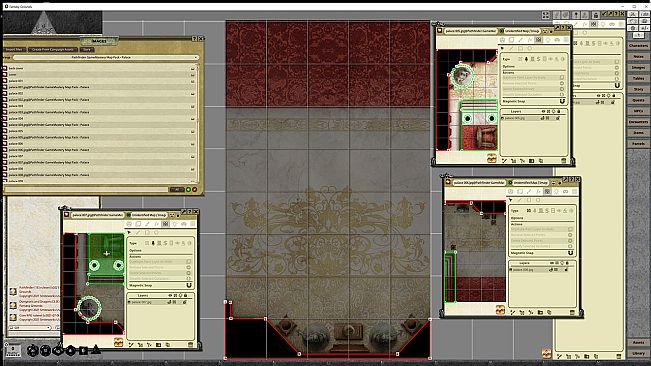
Task: Switch to palace 006.jpg tab in lower-right window
Action: [x=479, y=183]
